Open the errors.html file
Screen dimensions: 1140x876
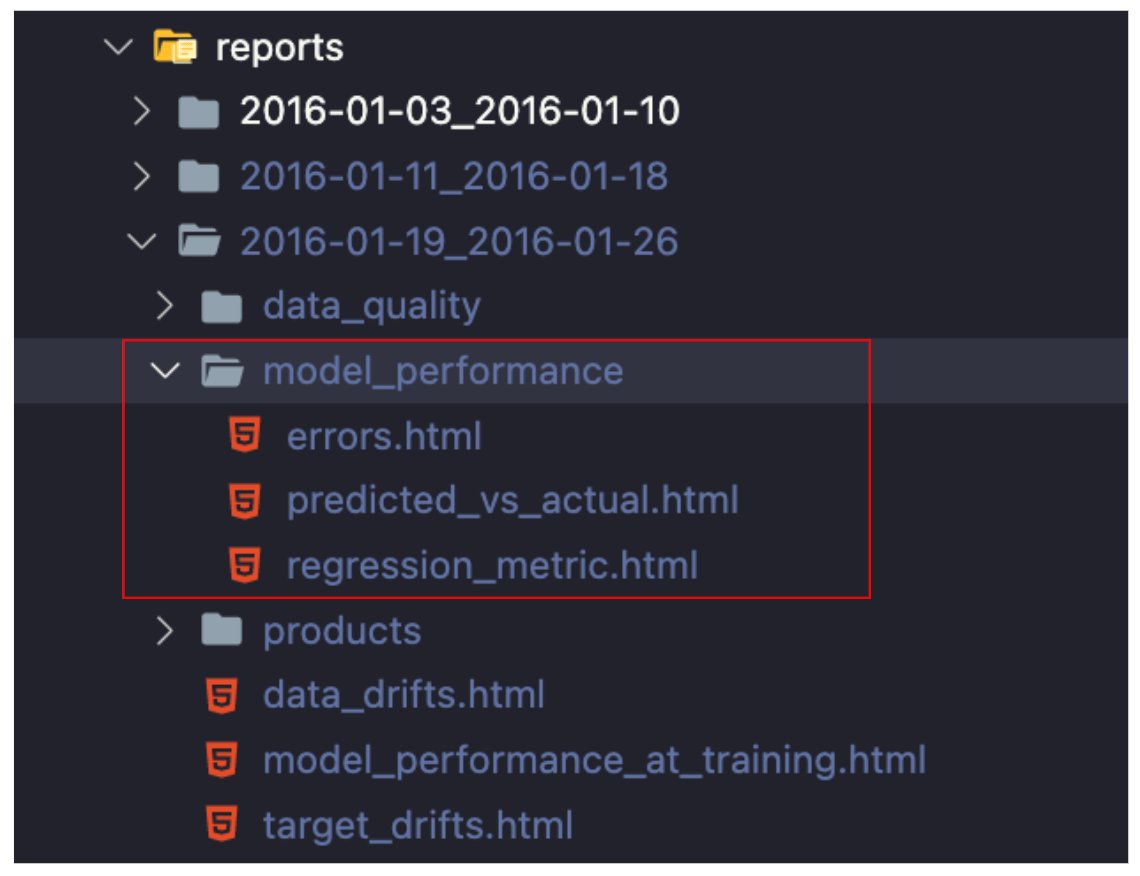(x=384, y=436)
